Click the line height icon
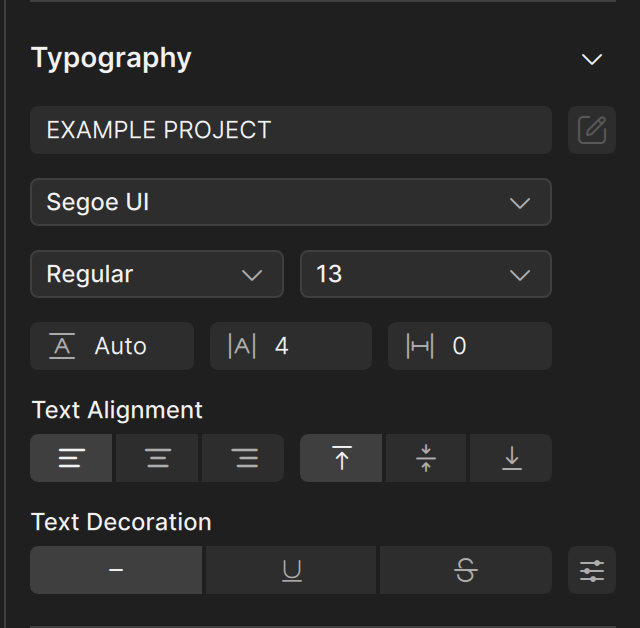This screenshot has height=628, width=640. [62, 346]
